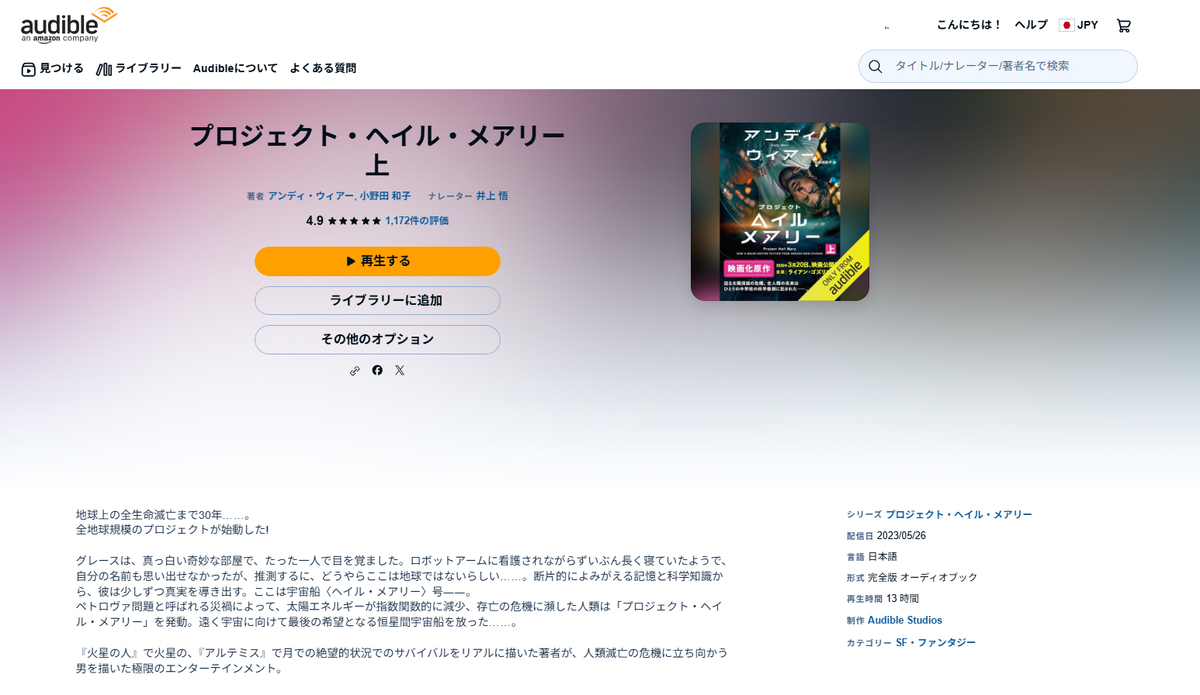This screenshot has width=1200, height=695.
Task: Open よくある質問 page
Action: 323,68
